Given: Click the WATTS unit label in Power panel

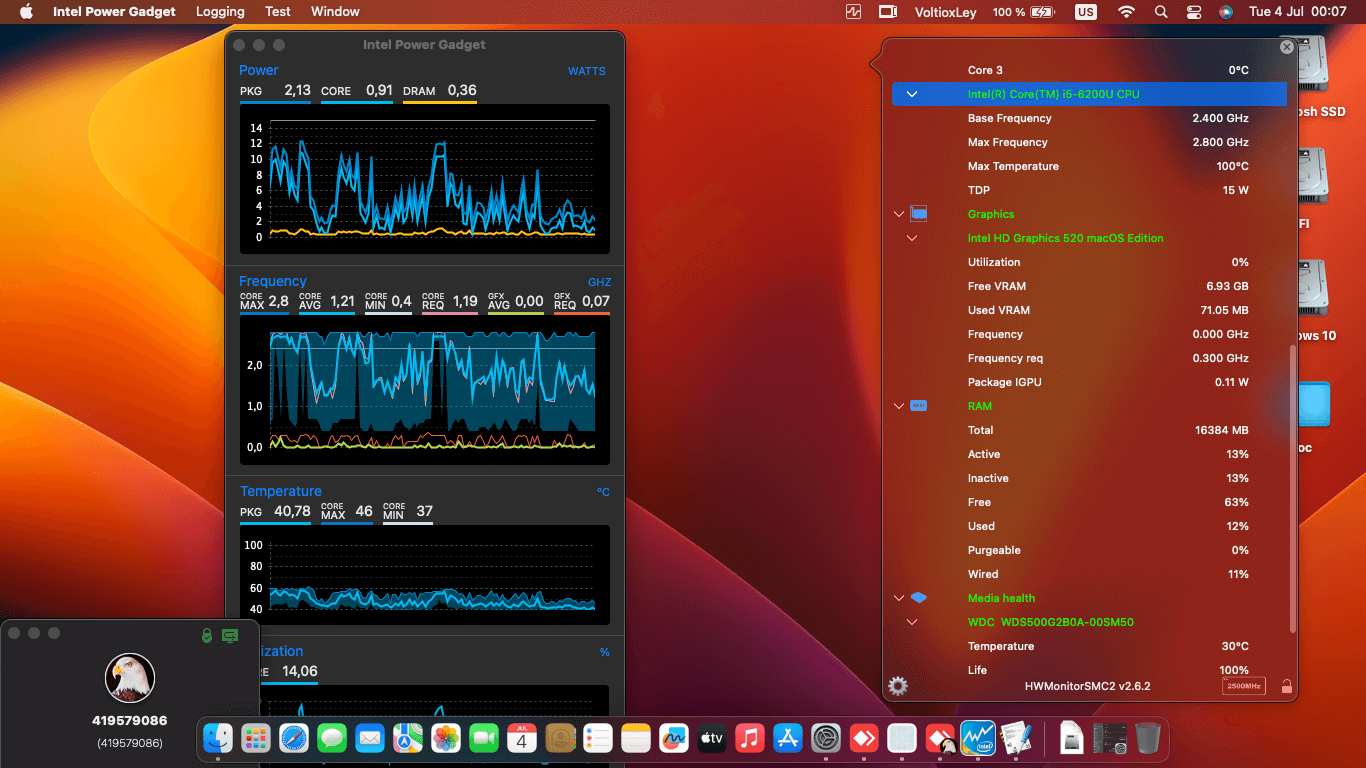Looking at the screenshot, I should point(587,71).
